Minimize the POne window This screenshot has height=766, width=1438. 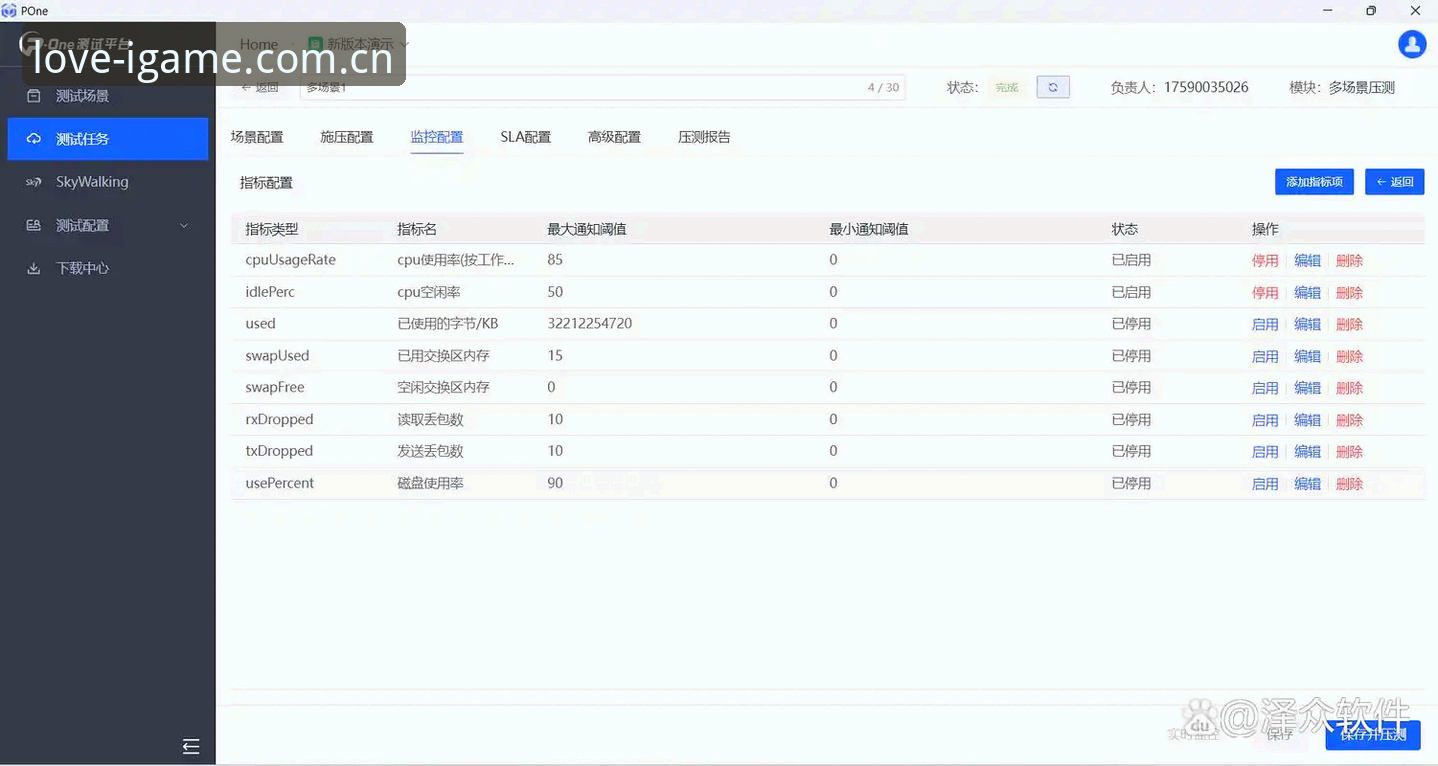tap(1327, 11)
